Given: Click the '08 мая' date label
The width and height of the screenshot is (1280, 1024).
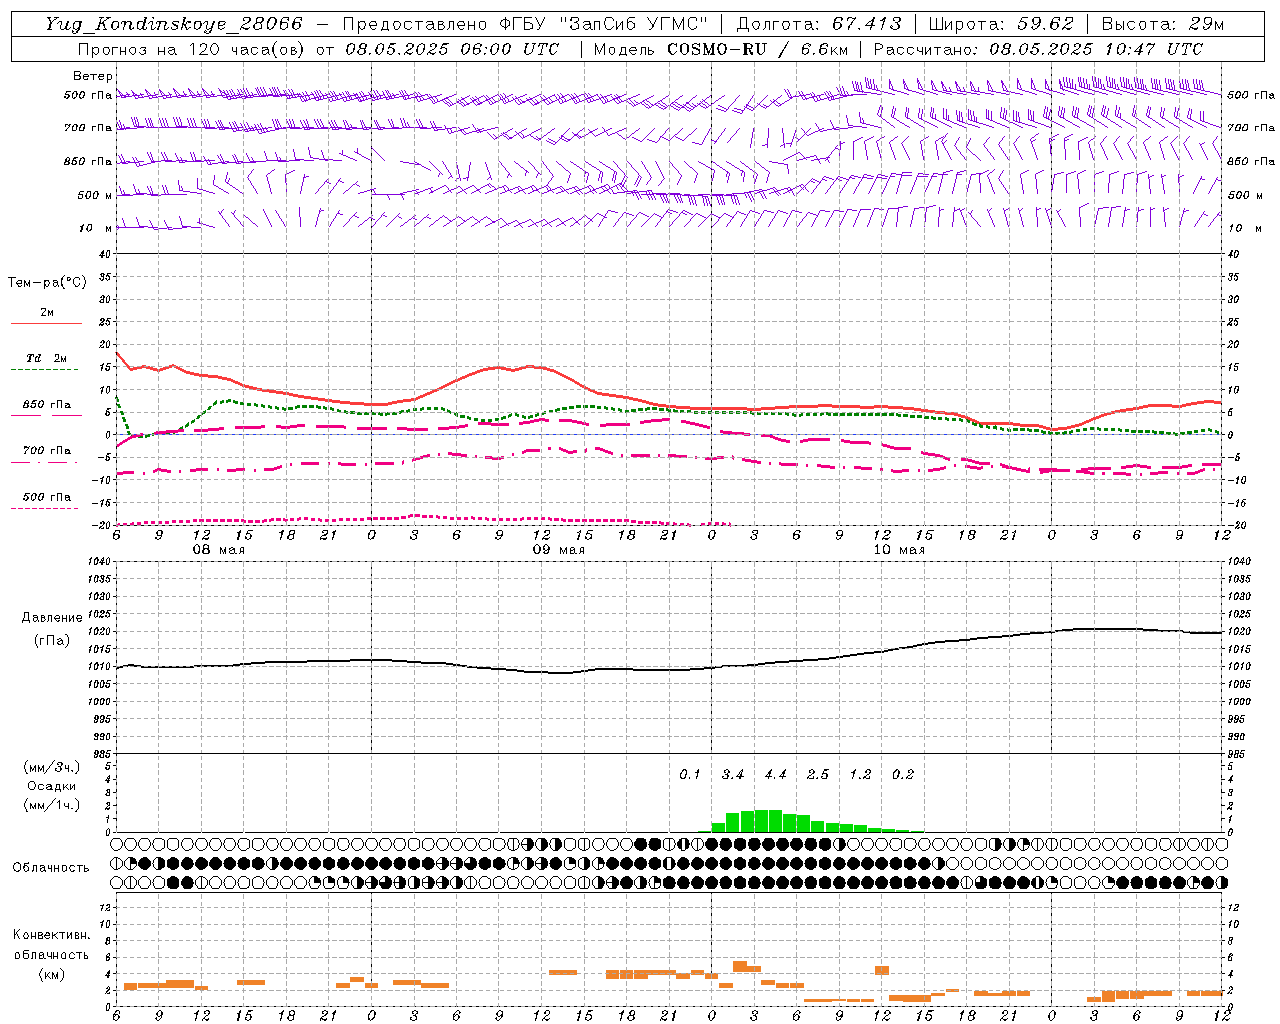Looking at the screenshot, I should (219, 550).
